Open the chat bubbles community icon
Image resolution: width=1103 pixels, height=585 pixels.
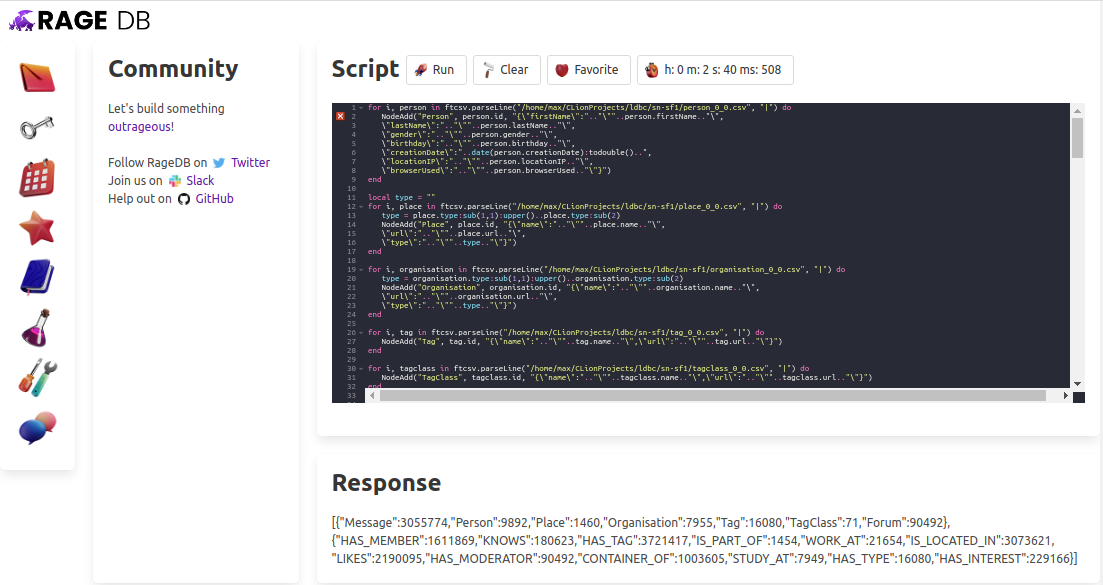click(x=37, y=428)
